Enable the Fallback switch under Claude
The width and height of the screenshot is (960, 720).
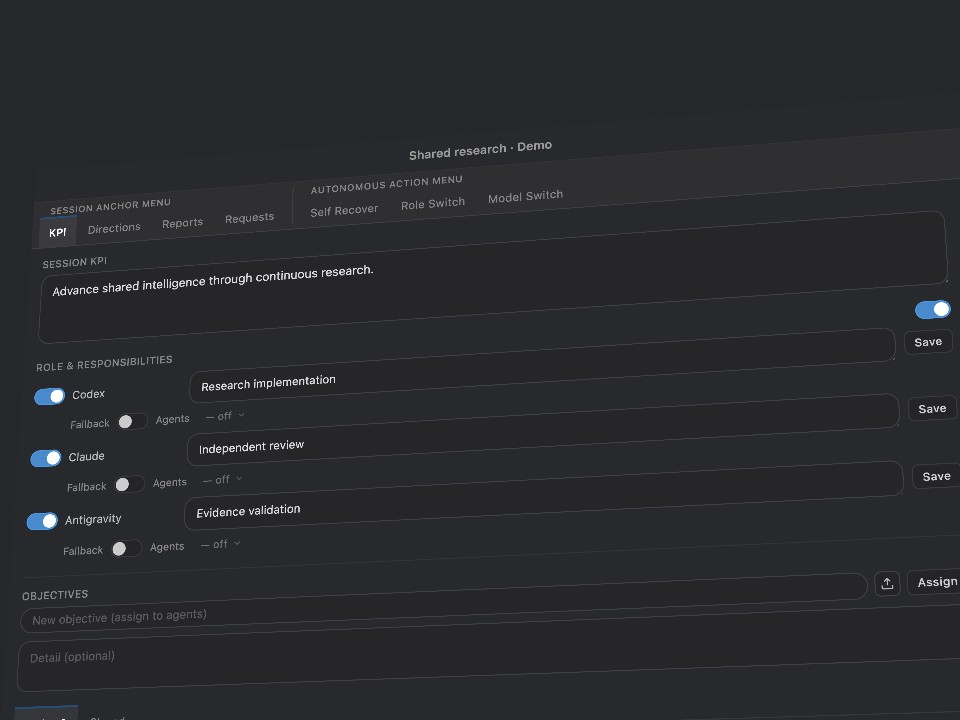coord(129,484)
